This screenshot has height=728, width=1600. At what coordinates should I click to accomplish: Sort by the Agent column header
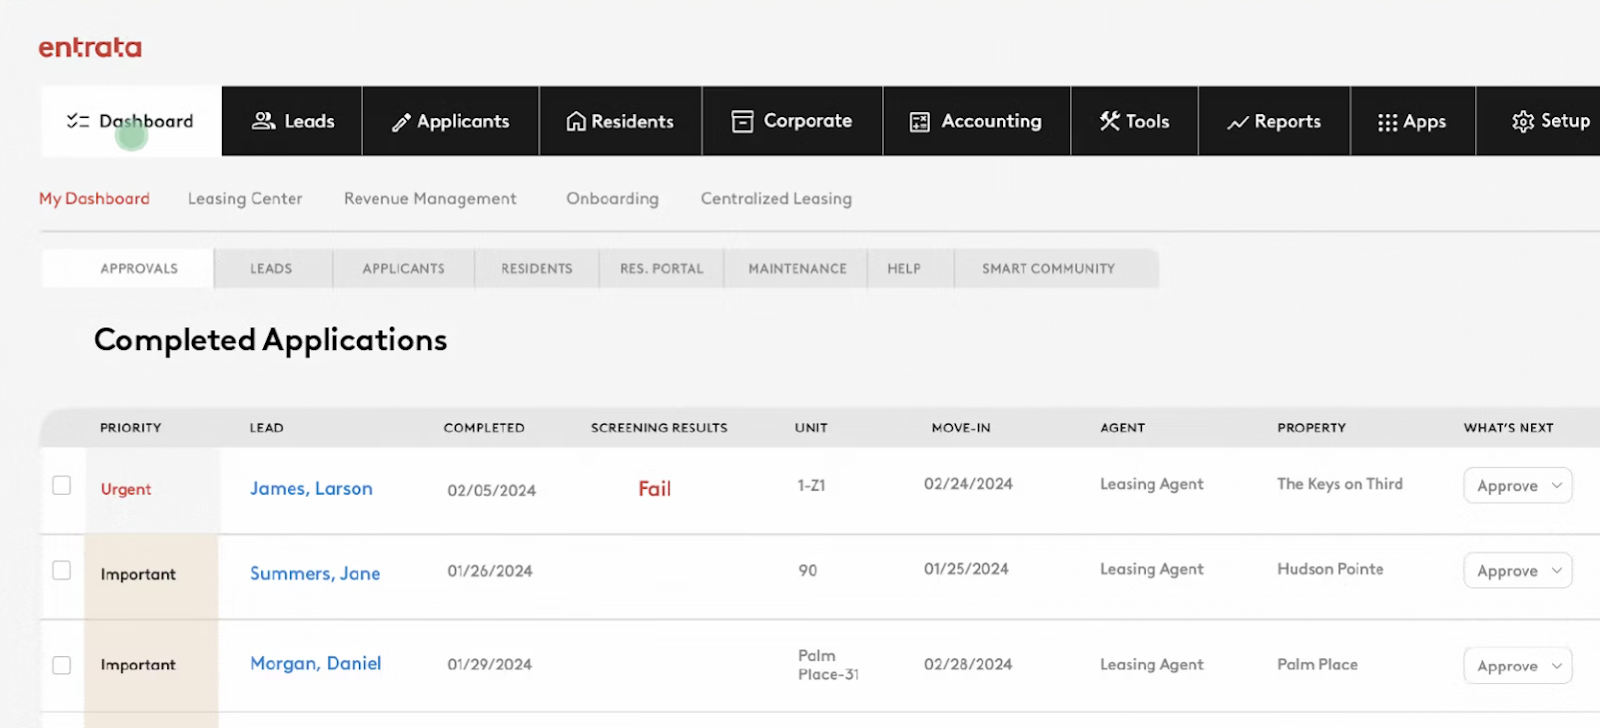tap(1122, 428)
